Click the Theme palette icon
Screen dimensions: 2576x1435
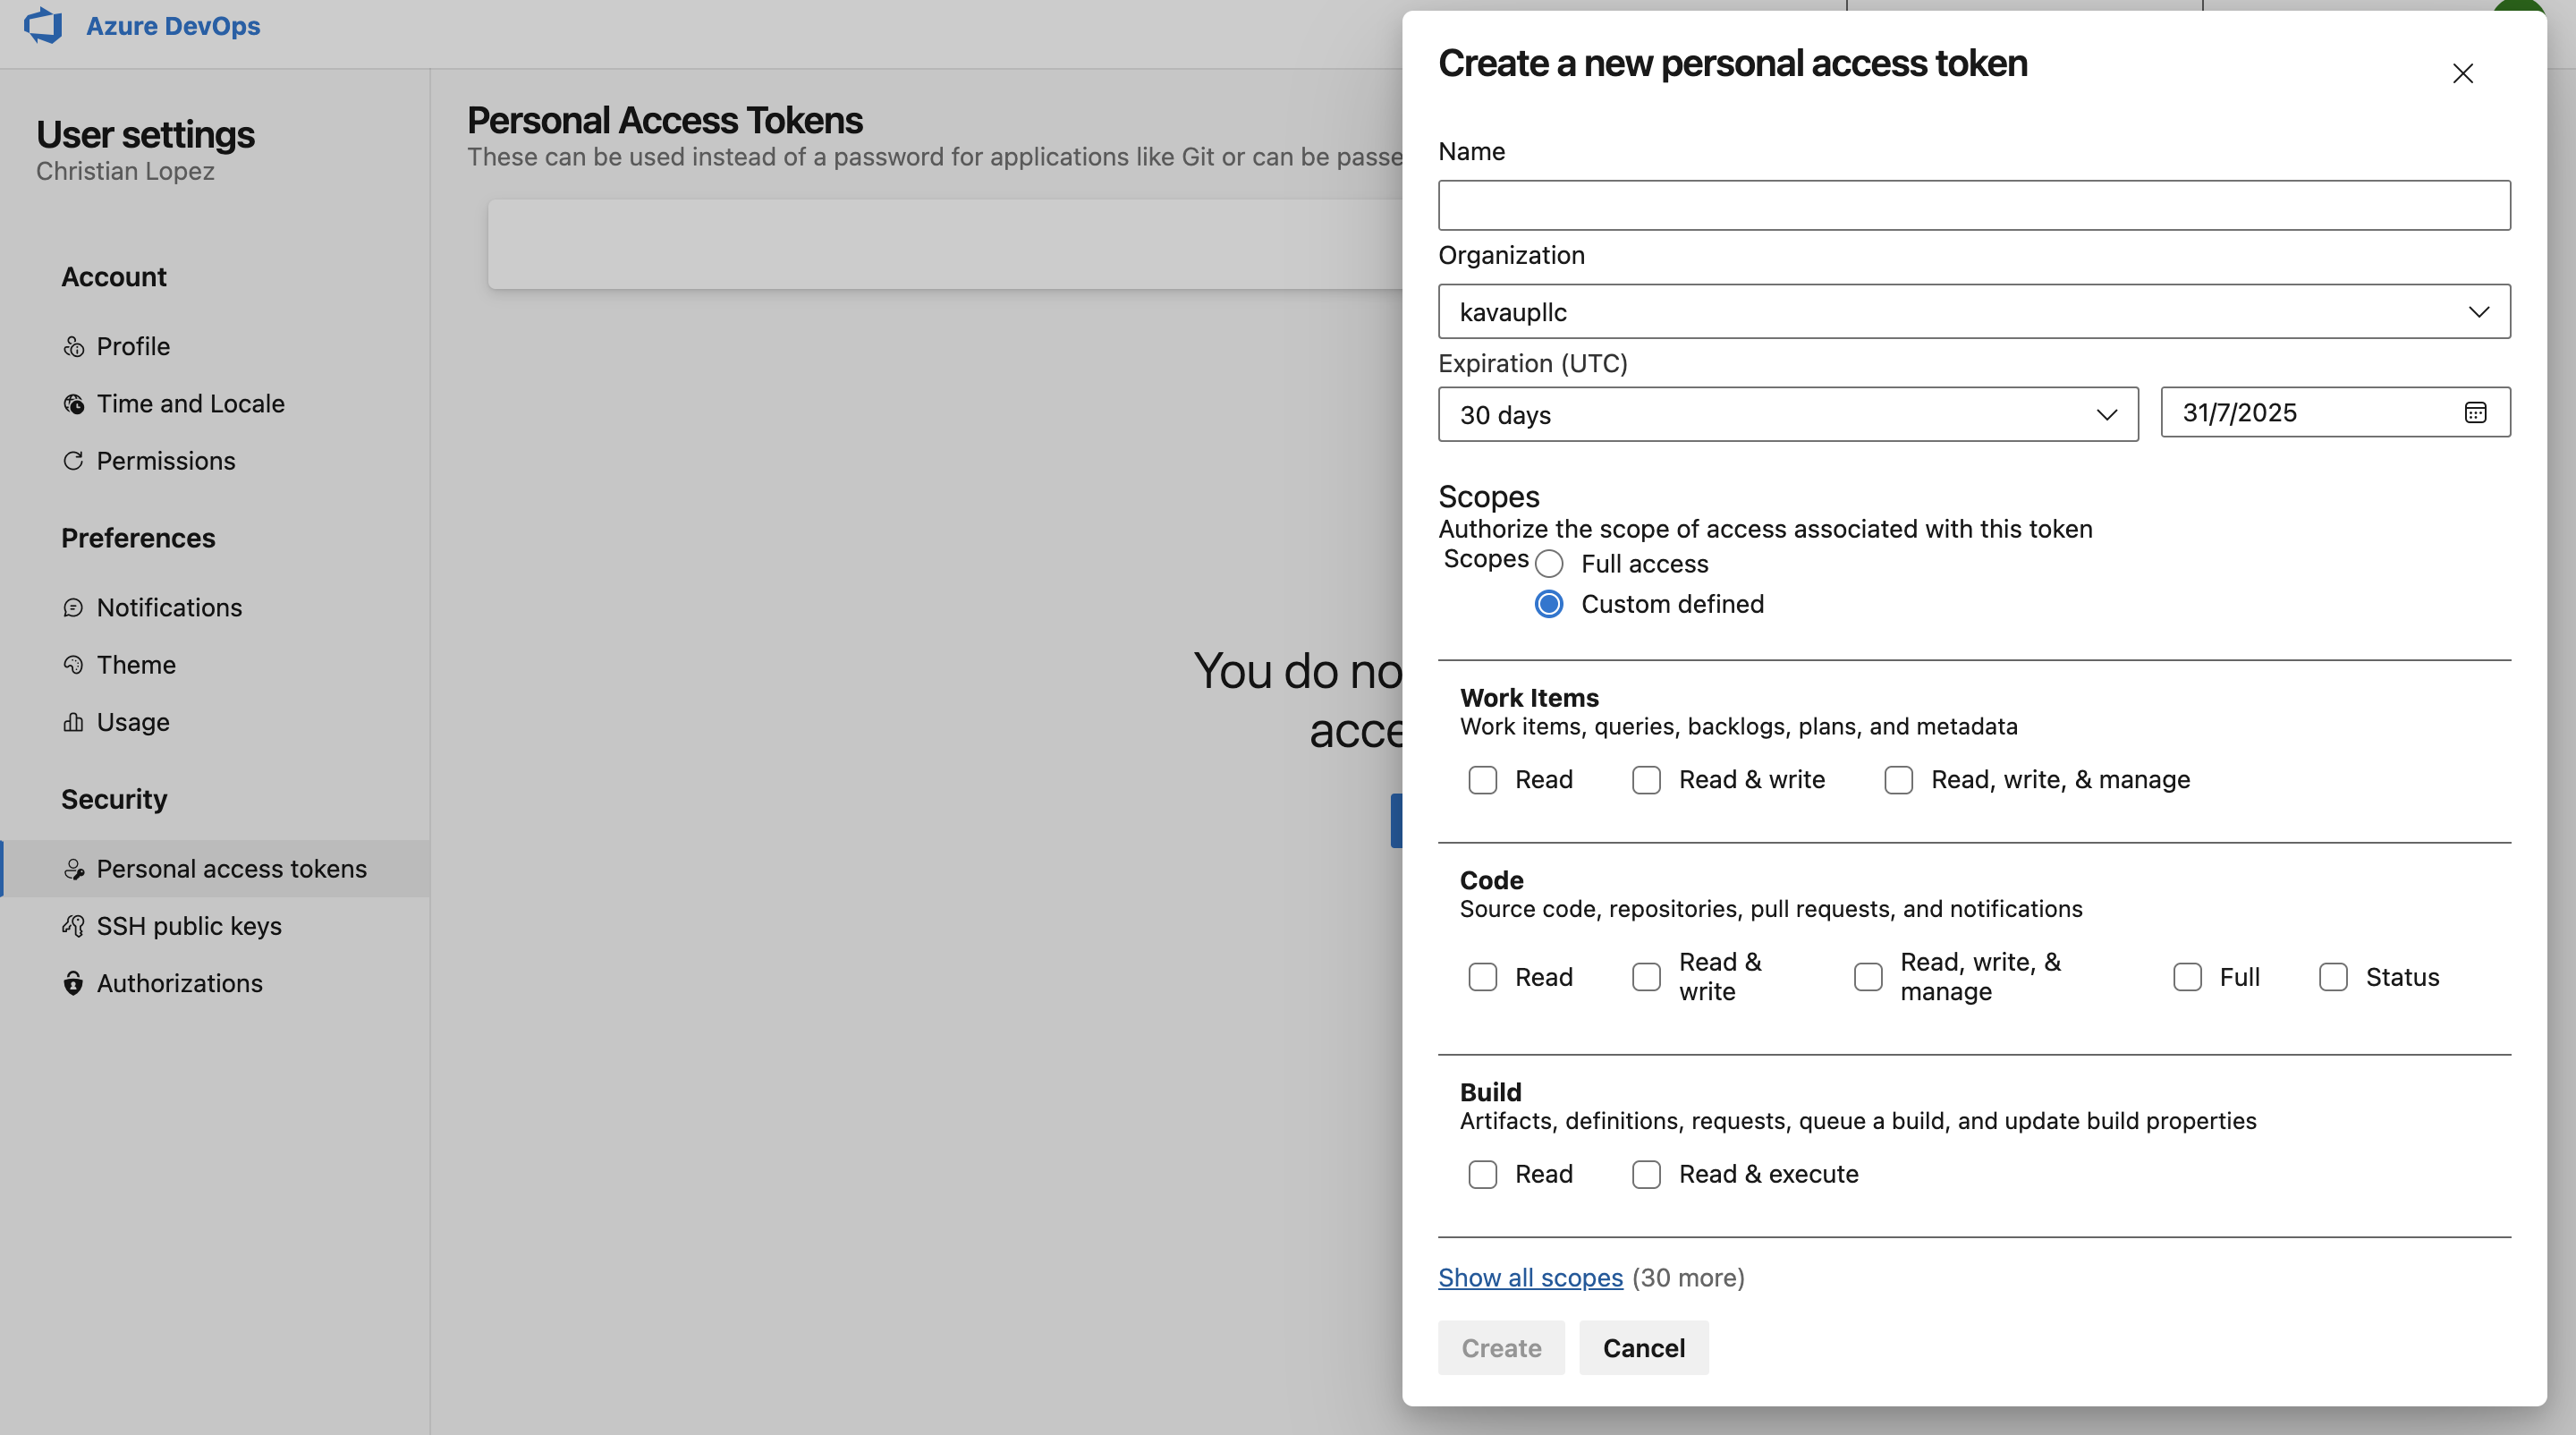73,665
